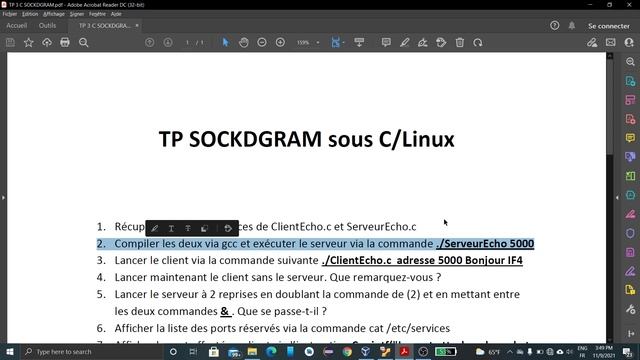The image size is (640, 360).
Task: Click the expand tools pane icon at bottom right
Action: 630,334
